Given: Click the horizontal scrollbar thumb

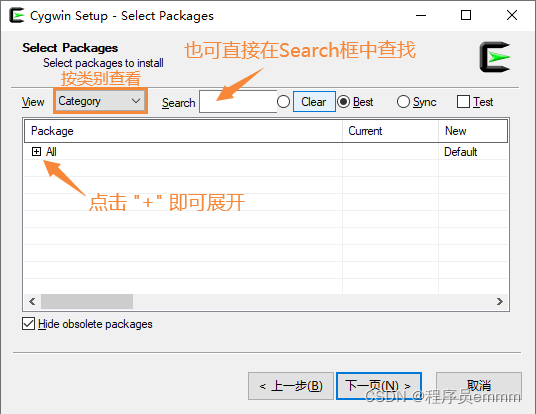Looking at the screenshot, I should pos(87,301).
